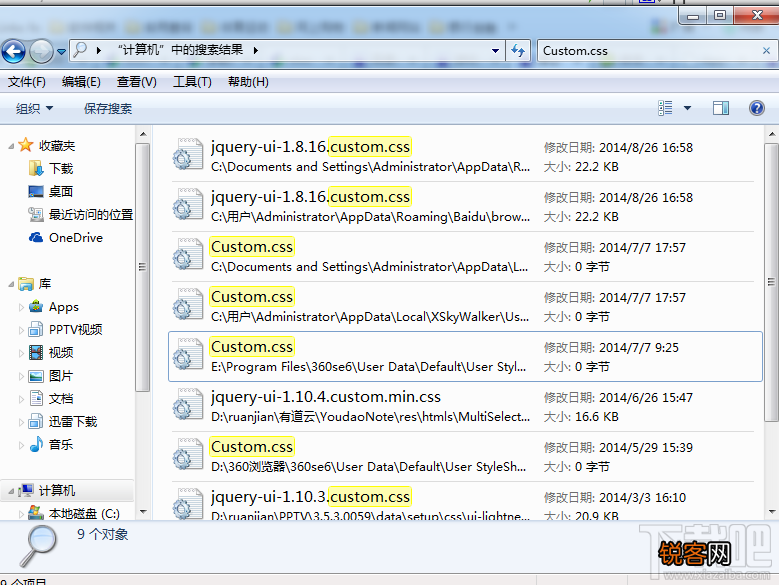This screenshot has width=779, height=585.
Task: Open view options dropdown arrow
Action: click(x=688, y=108)
